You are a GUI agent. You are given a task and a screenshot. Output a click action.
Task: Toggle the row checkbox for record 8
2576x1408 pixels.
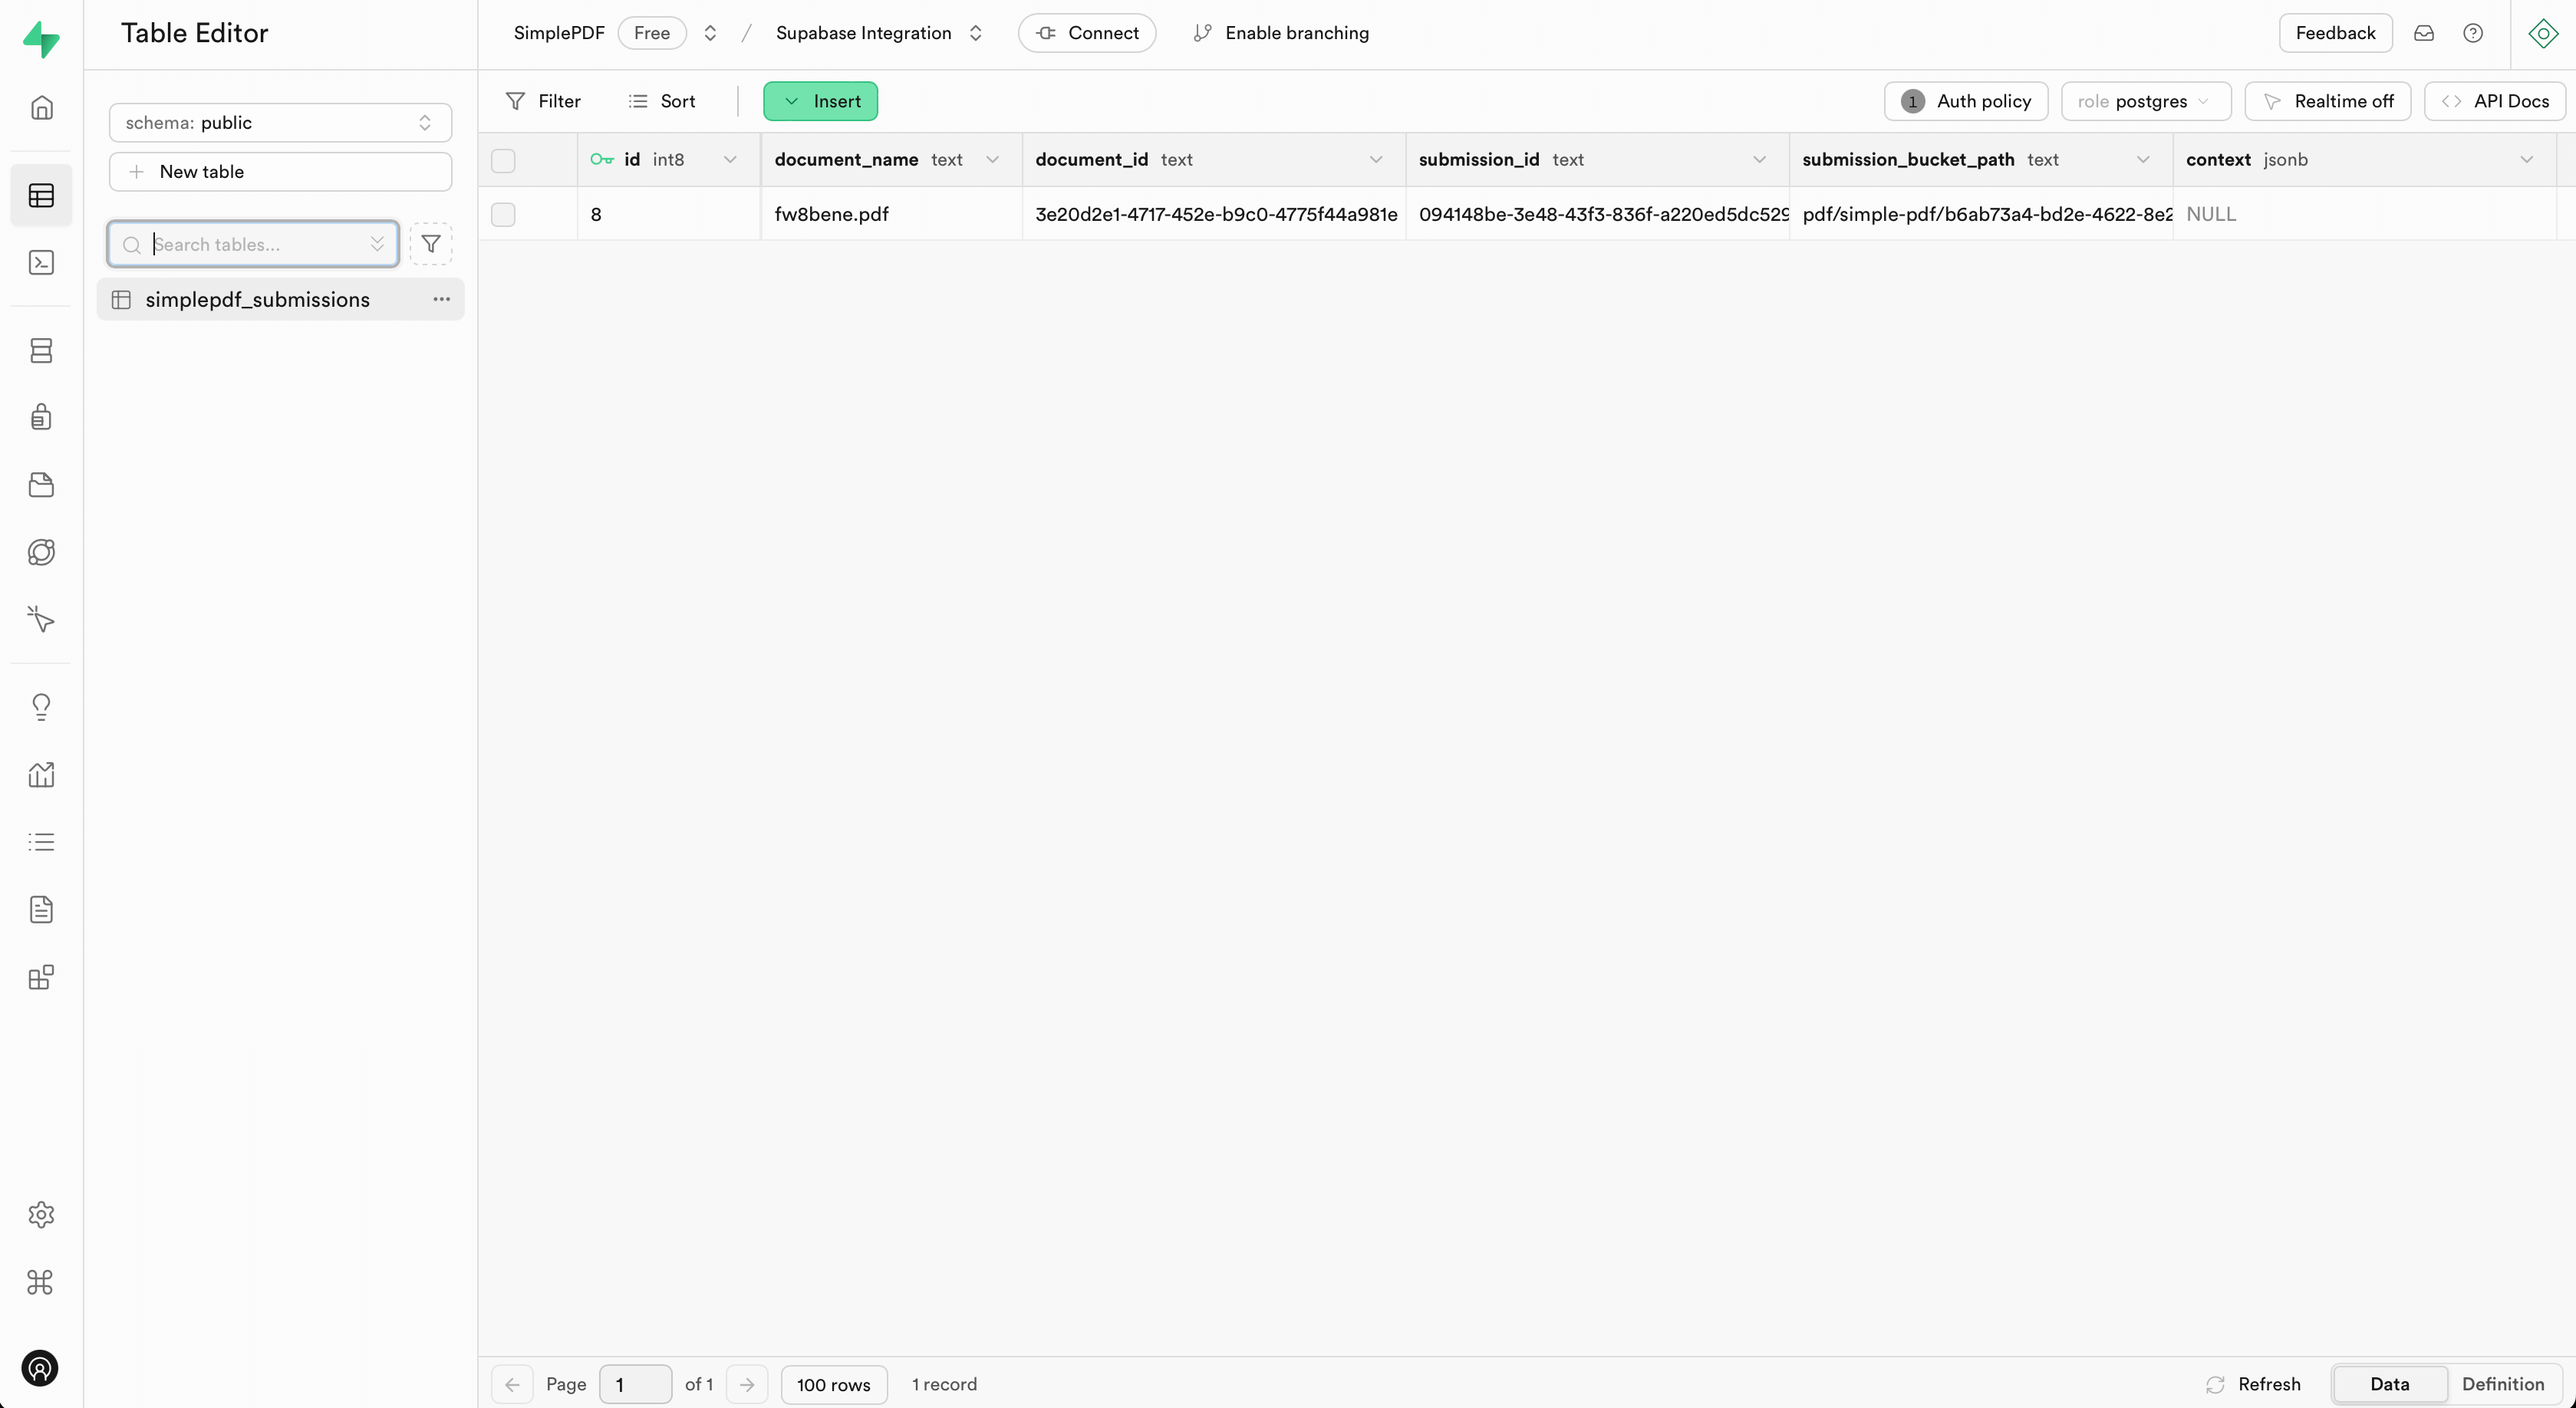[505, 213]
